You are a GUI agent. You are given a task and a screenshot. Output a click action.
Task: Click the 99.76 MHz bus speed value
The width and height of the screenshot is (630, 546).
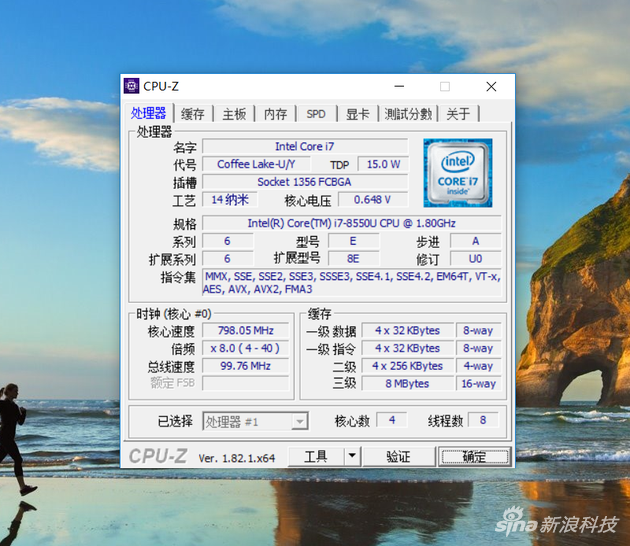(x=245, y=366)
